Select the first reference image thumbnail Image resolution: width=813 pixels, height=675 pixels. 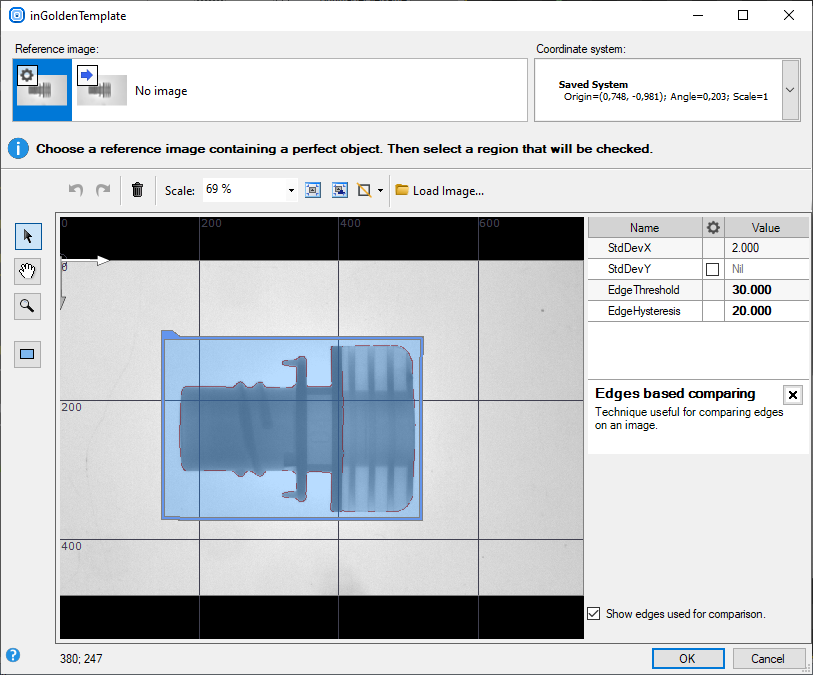(43, 90)
